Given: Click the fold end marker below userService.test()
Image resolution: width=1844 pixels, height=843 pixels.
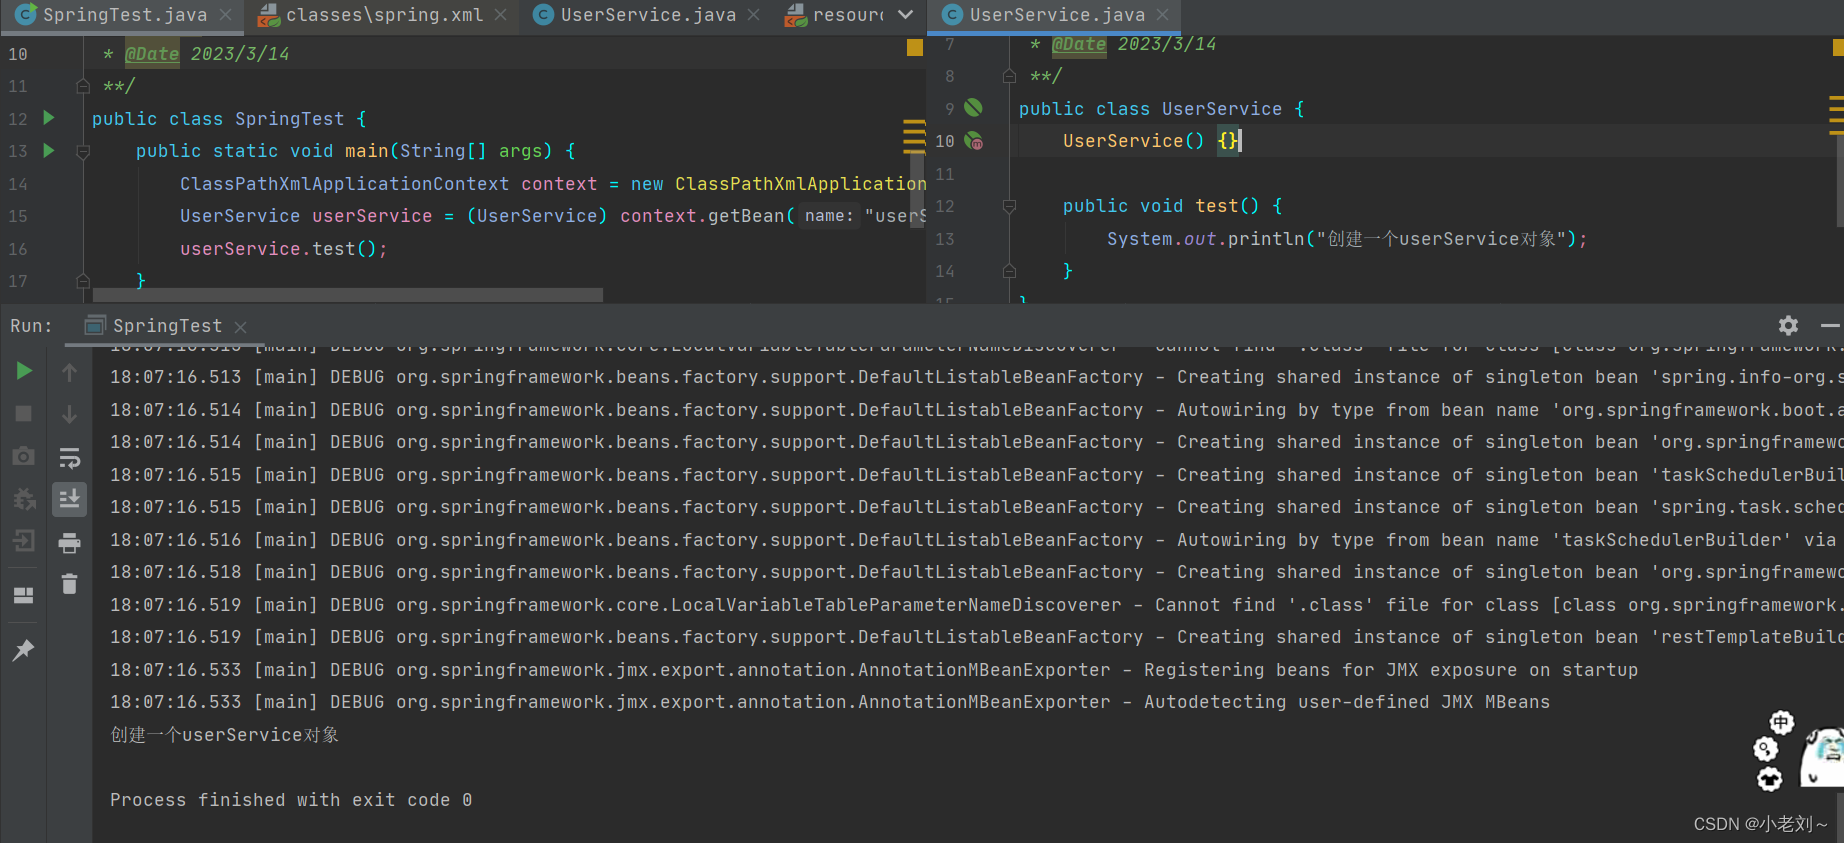Looking at the screenshot, I should tap(83, 281).
